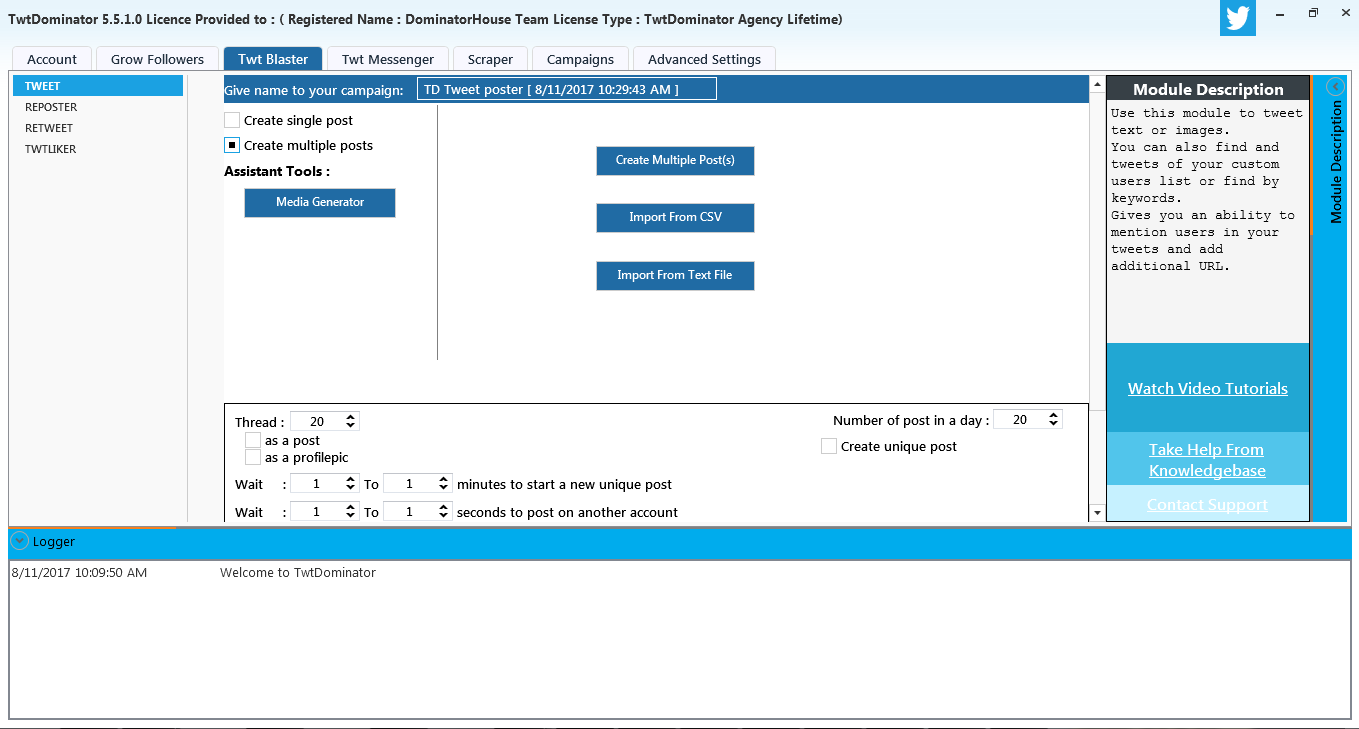Minimize the TwtDominator window
Image resolution: width=1359 pixels, height=729 pixels.
pos(1280,13)
